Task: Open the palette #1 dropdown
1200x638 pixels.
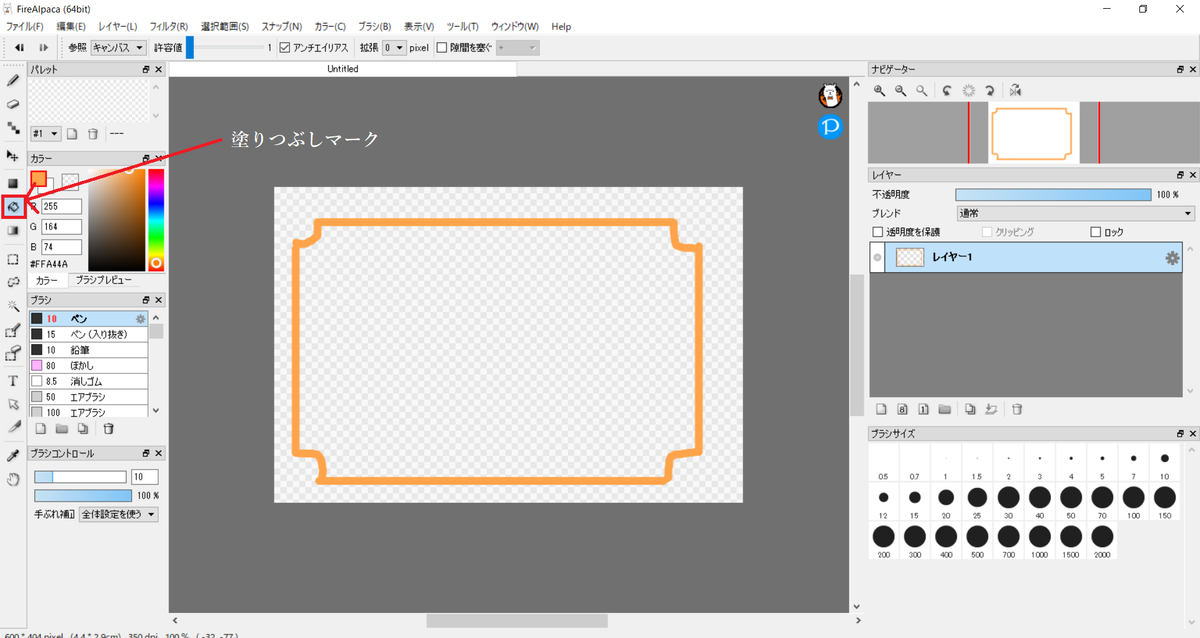Action: pyautogui.click(x=46, y=133)
